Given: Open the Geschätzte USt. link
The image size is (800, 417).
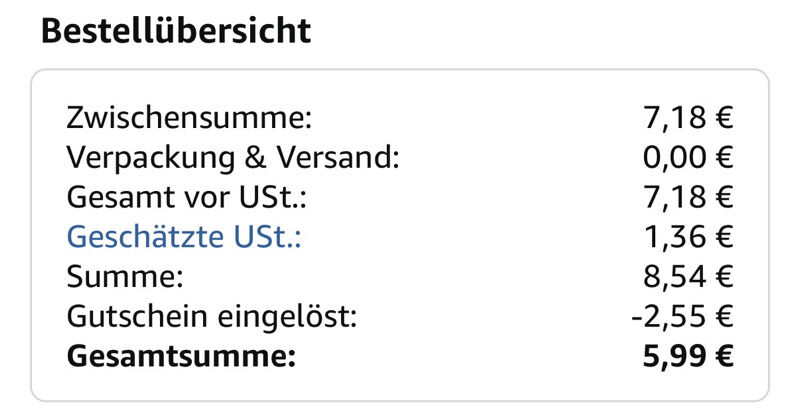Looking at the screenshot, I should click(183, 237).
